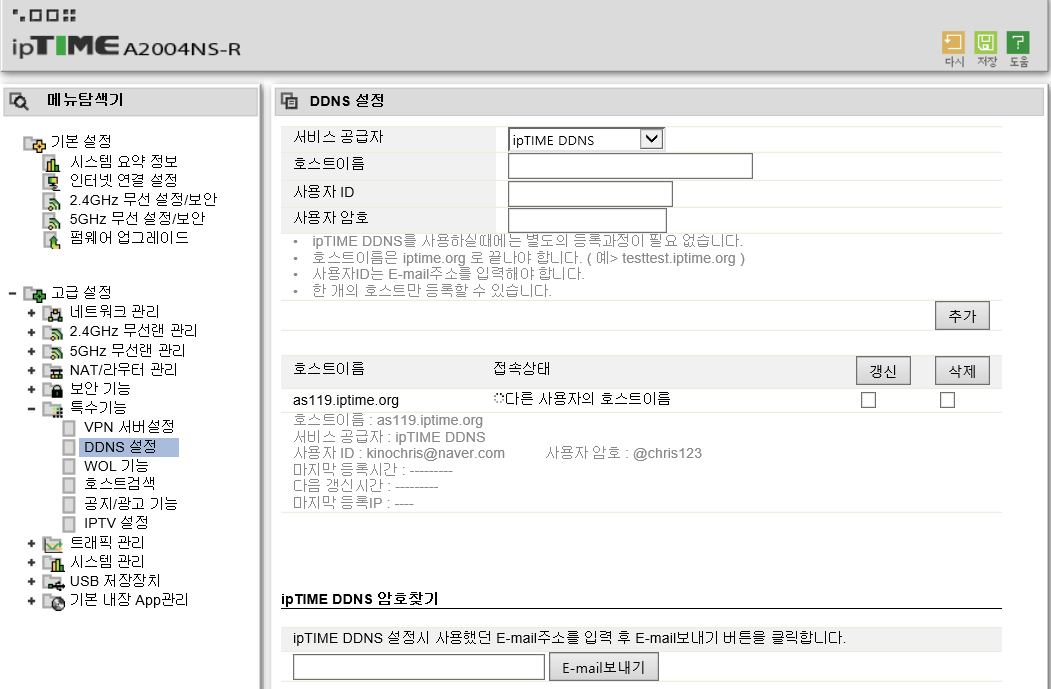1051x689 pixels.
Task: Expand the NAT/라우터 관리 node
Action: coord(31,371)
